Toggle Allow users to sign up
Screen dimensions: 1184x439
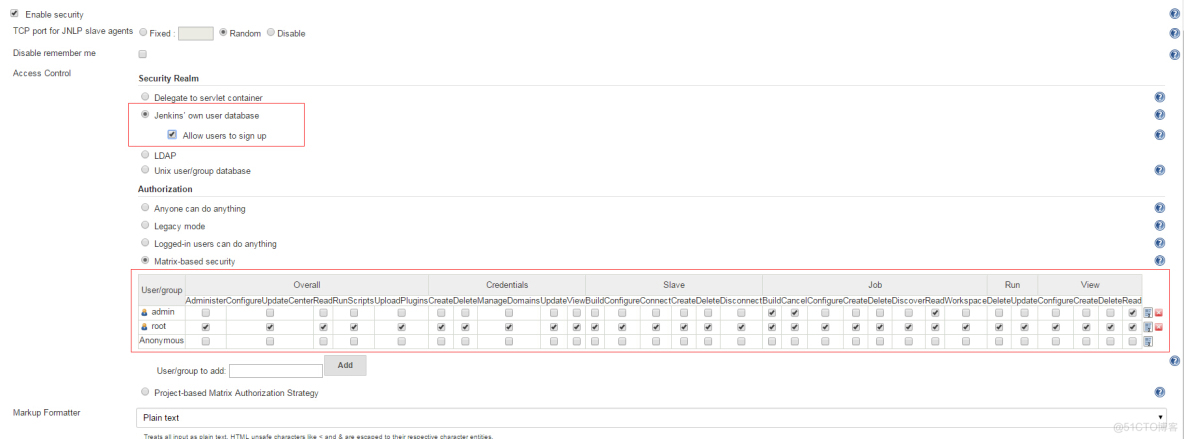(172, 135)
